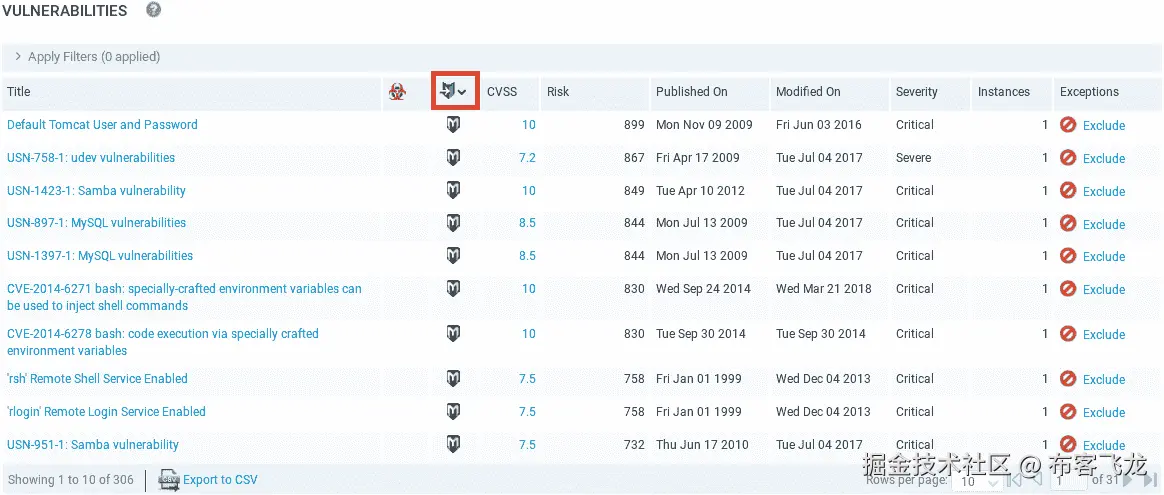Click Exclude link for Default Tomcat row
This screenshot has width=1164, height=495.
click(1104, 125)
